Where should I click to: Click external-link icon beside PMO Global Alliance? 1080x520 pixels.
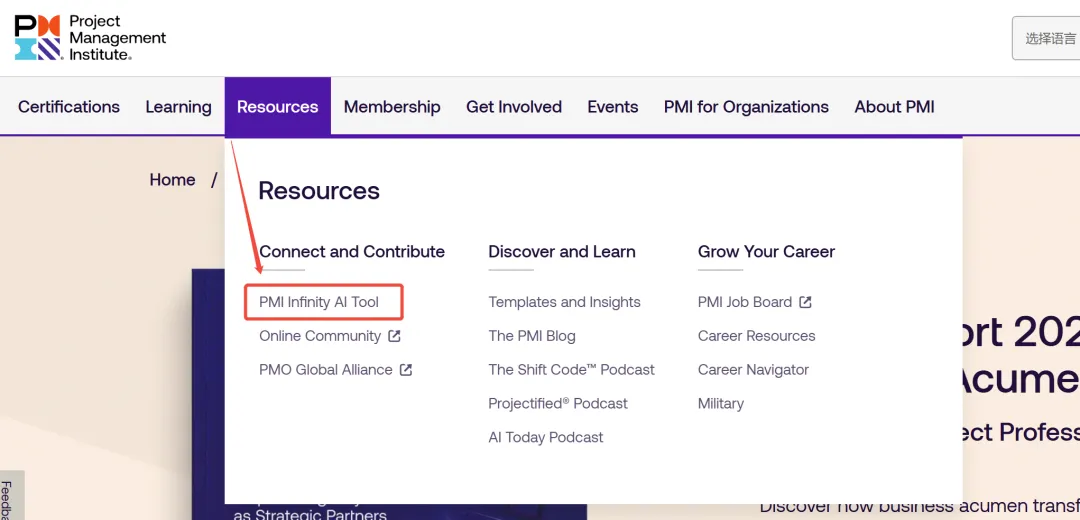click(406, 370)
